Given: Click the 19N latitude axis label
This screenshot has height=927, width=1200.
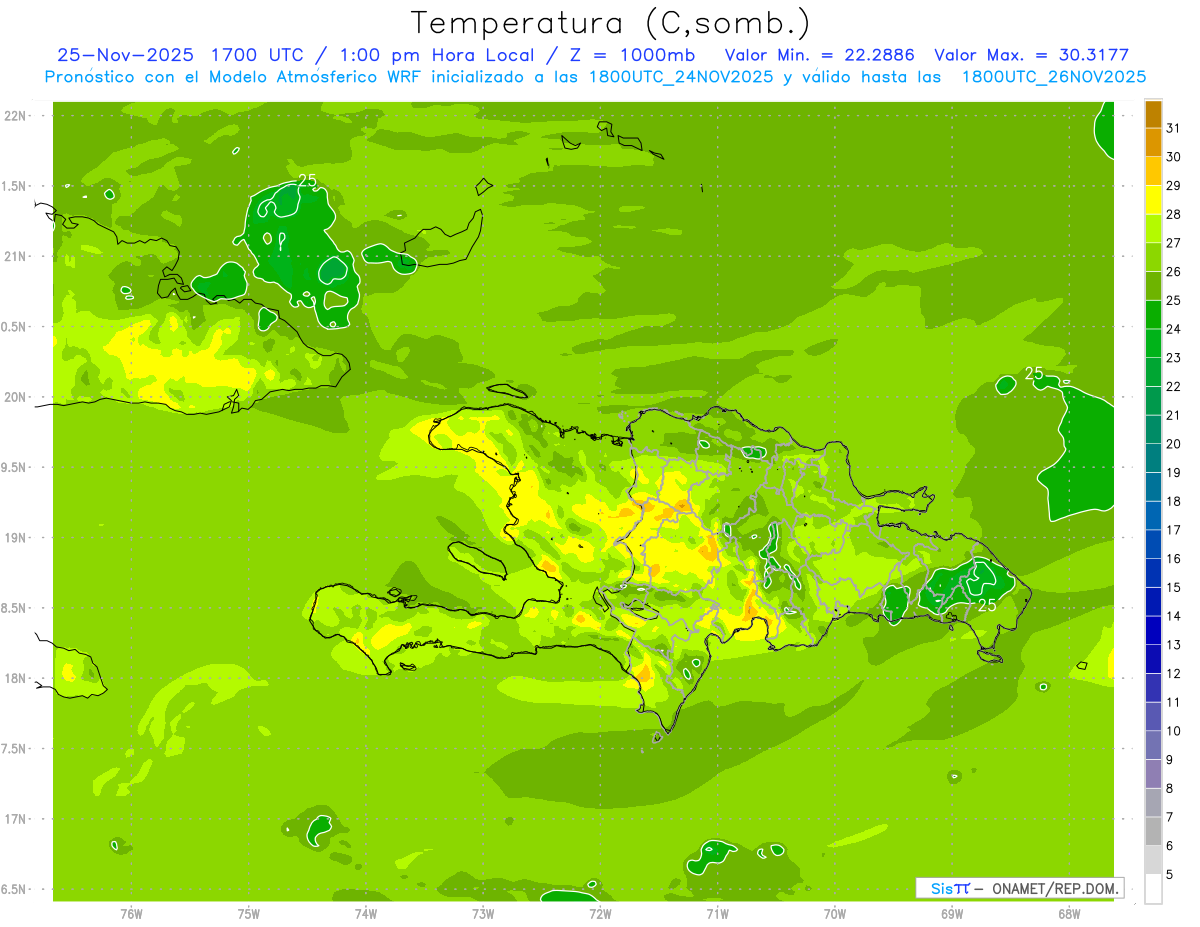Looking at the screenshot, I should (14, 538).
